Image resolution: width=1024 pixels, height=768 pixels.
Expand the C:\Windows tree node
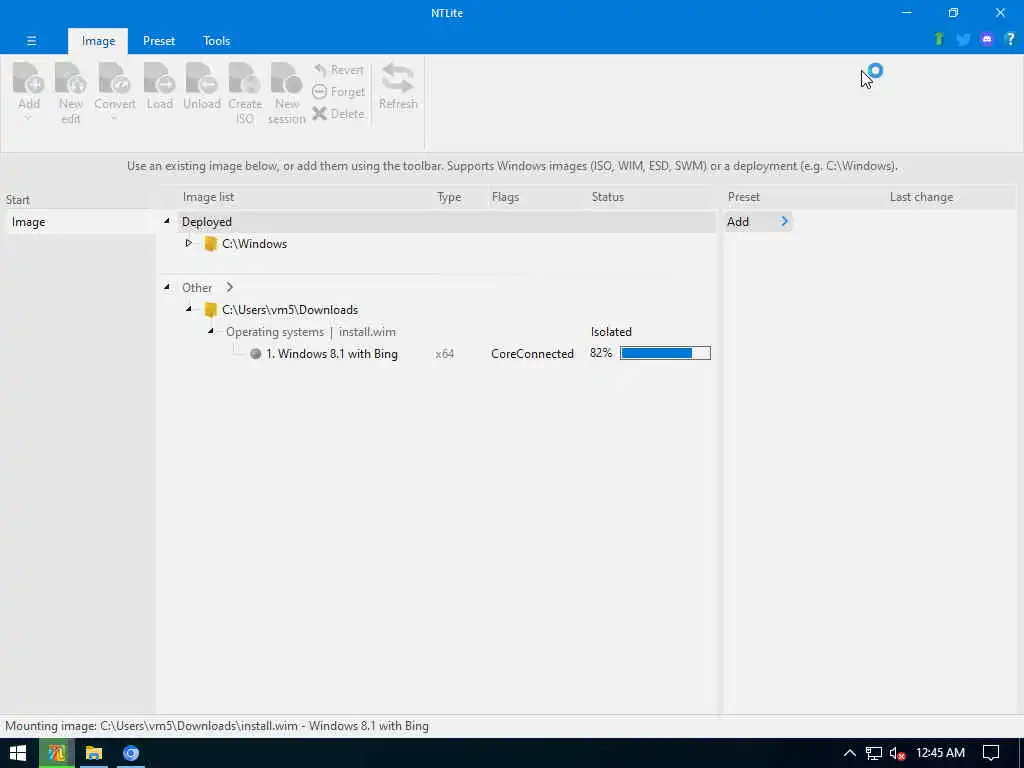coord(189,243)
